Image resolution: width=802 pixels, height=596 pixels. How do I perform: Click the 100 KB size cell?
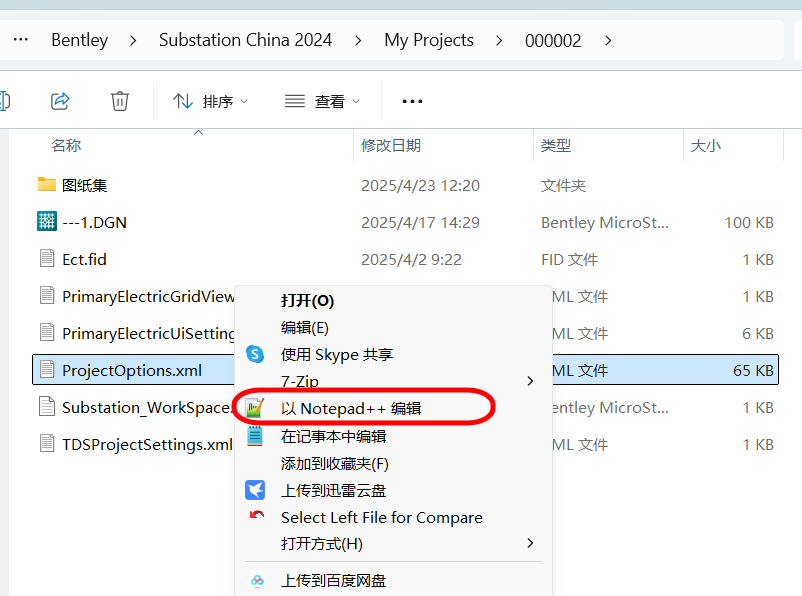pos(749,222)
